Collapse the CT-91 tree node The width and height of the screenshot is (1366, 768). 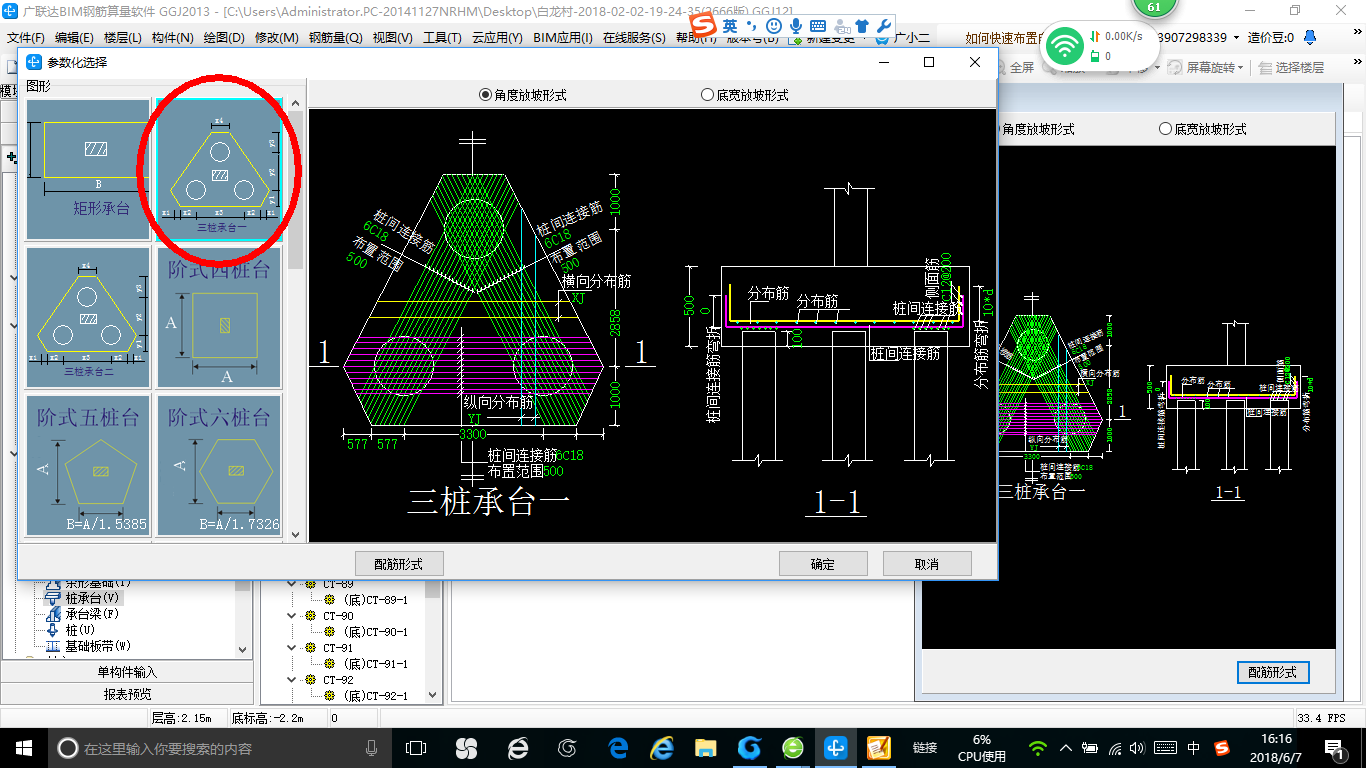click(292, 648)
